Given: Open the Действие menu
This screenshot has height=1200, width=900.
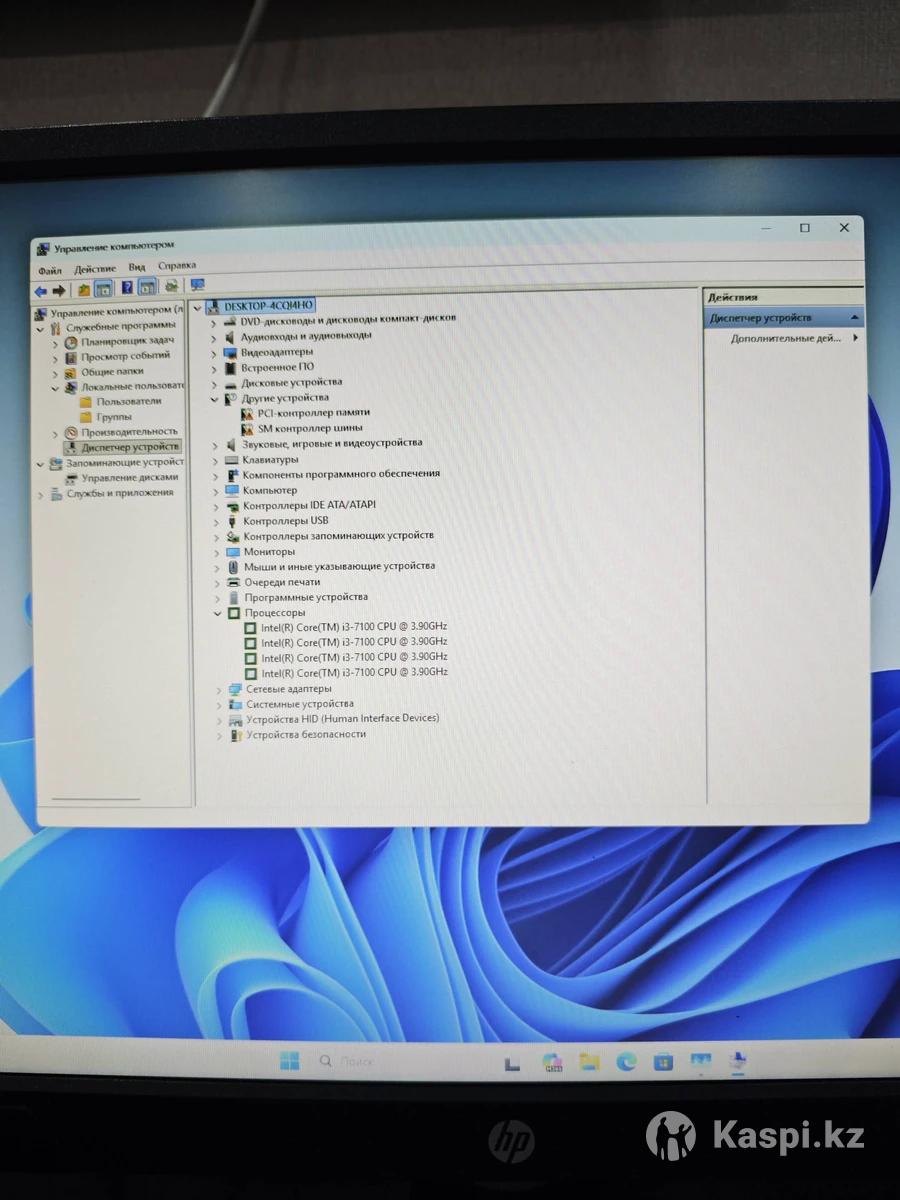Looking at the screenshot, I should [95, 268].
